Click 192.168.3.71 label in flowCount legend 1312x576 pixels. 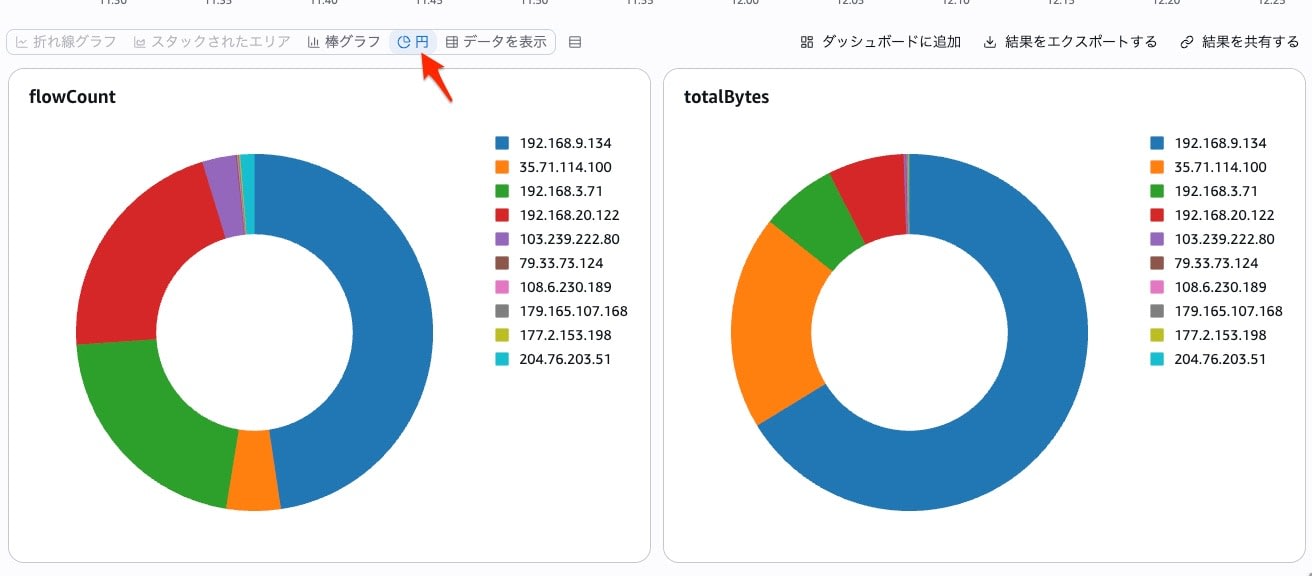(x=561, y=191)
